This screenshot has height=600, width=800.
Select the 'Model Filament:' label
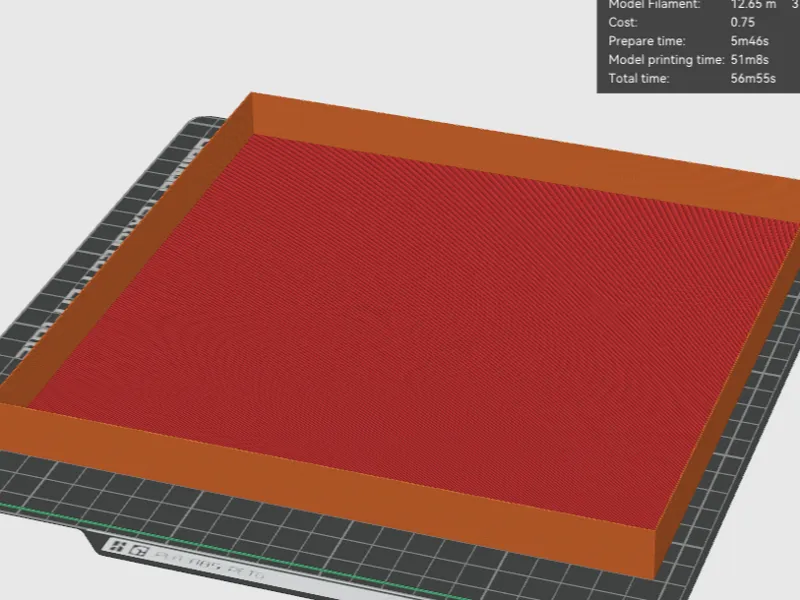coord(654,5)
